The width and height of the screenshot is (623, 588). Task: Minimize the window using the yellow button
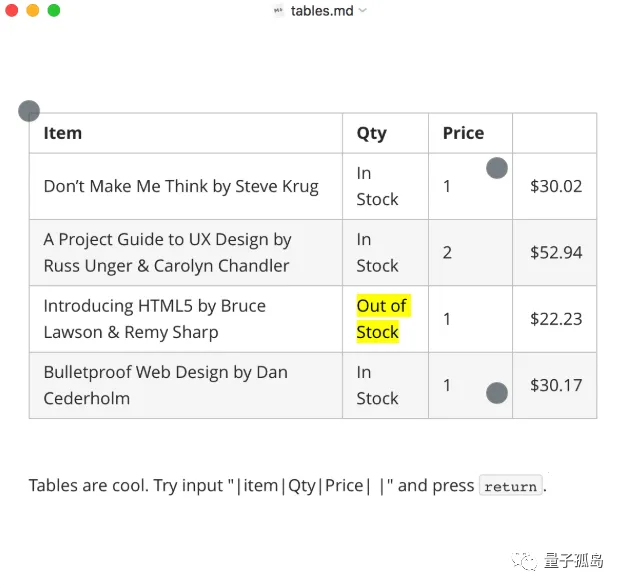[32, 10]
